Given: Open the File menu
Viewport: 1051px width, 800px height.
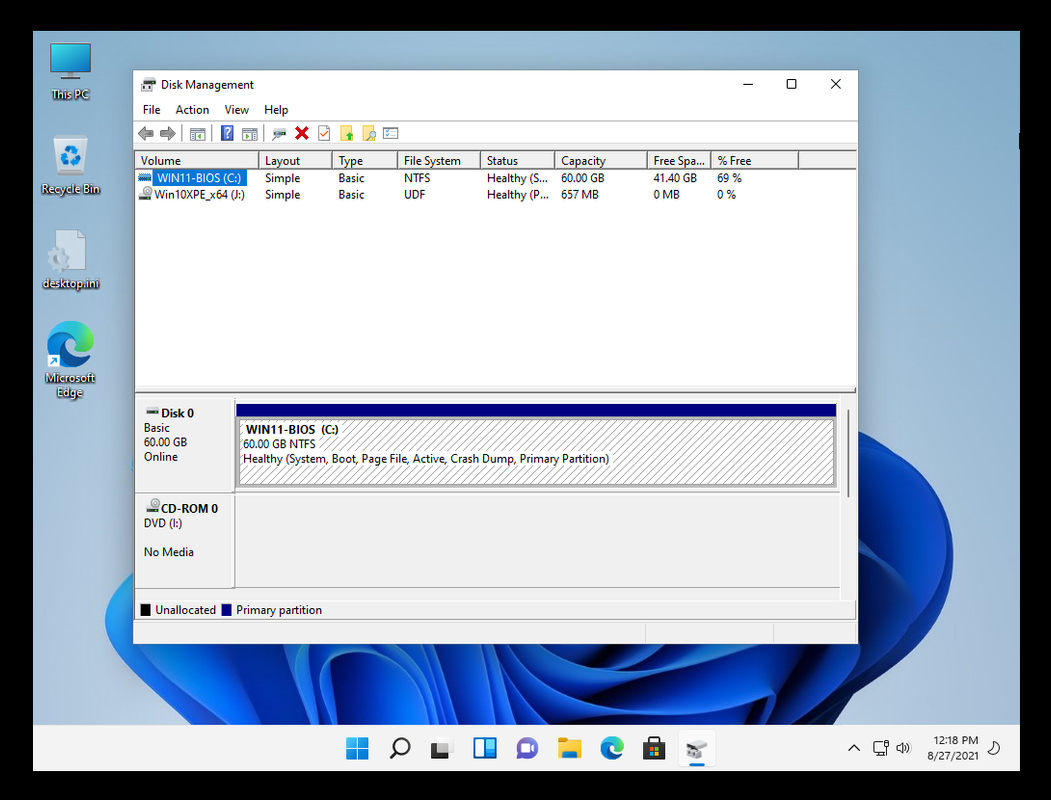Looking at the screenshot, I should point(151,110).
